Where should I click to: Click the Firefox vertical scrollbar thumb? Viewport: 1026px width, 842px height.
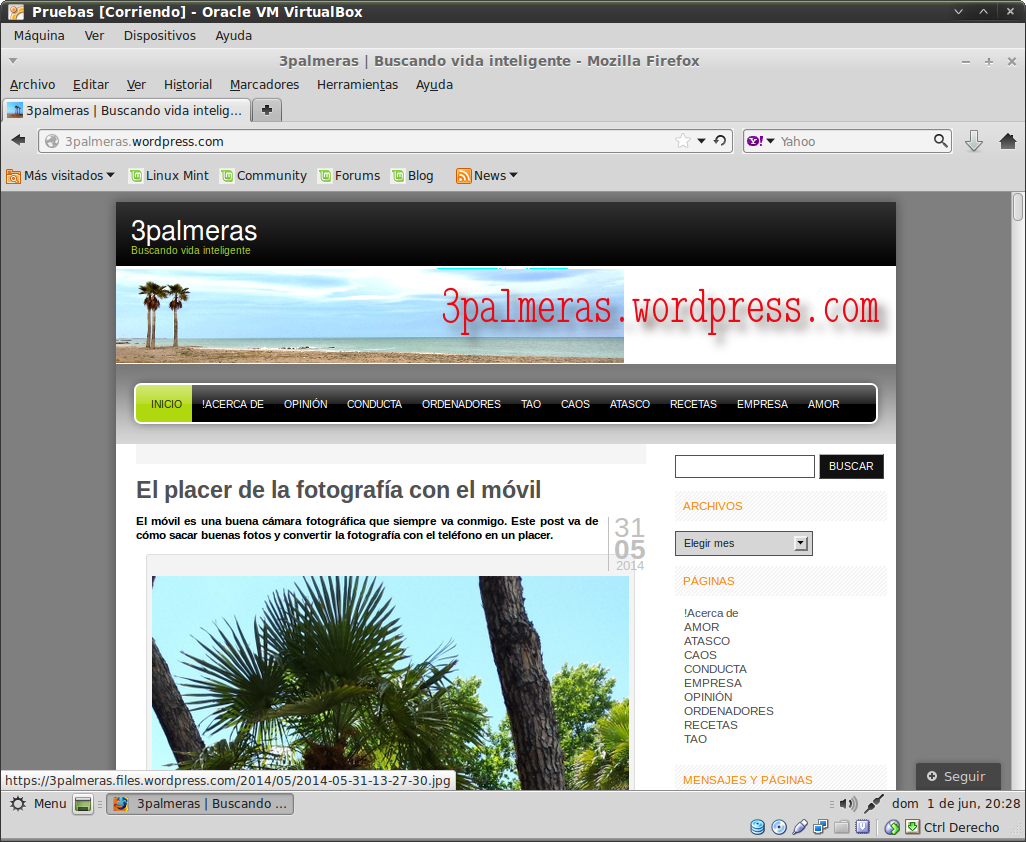[1018, 207]
